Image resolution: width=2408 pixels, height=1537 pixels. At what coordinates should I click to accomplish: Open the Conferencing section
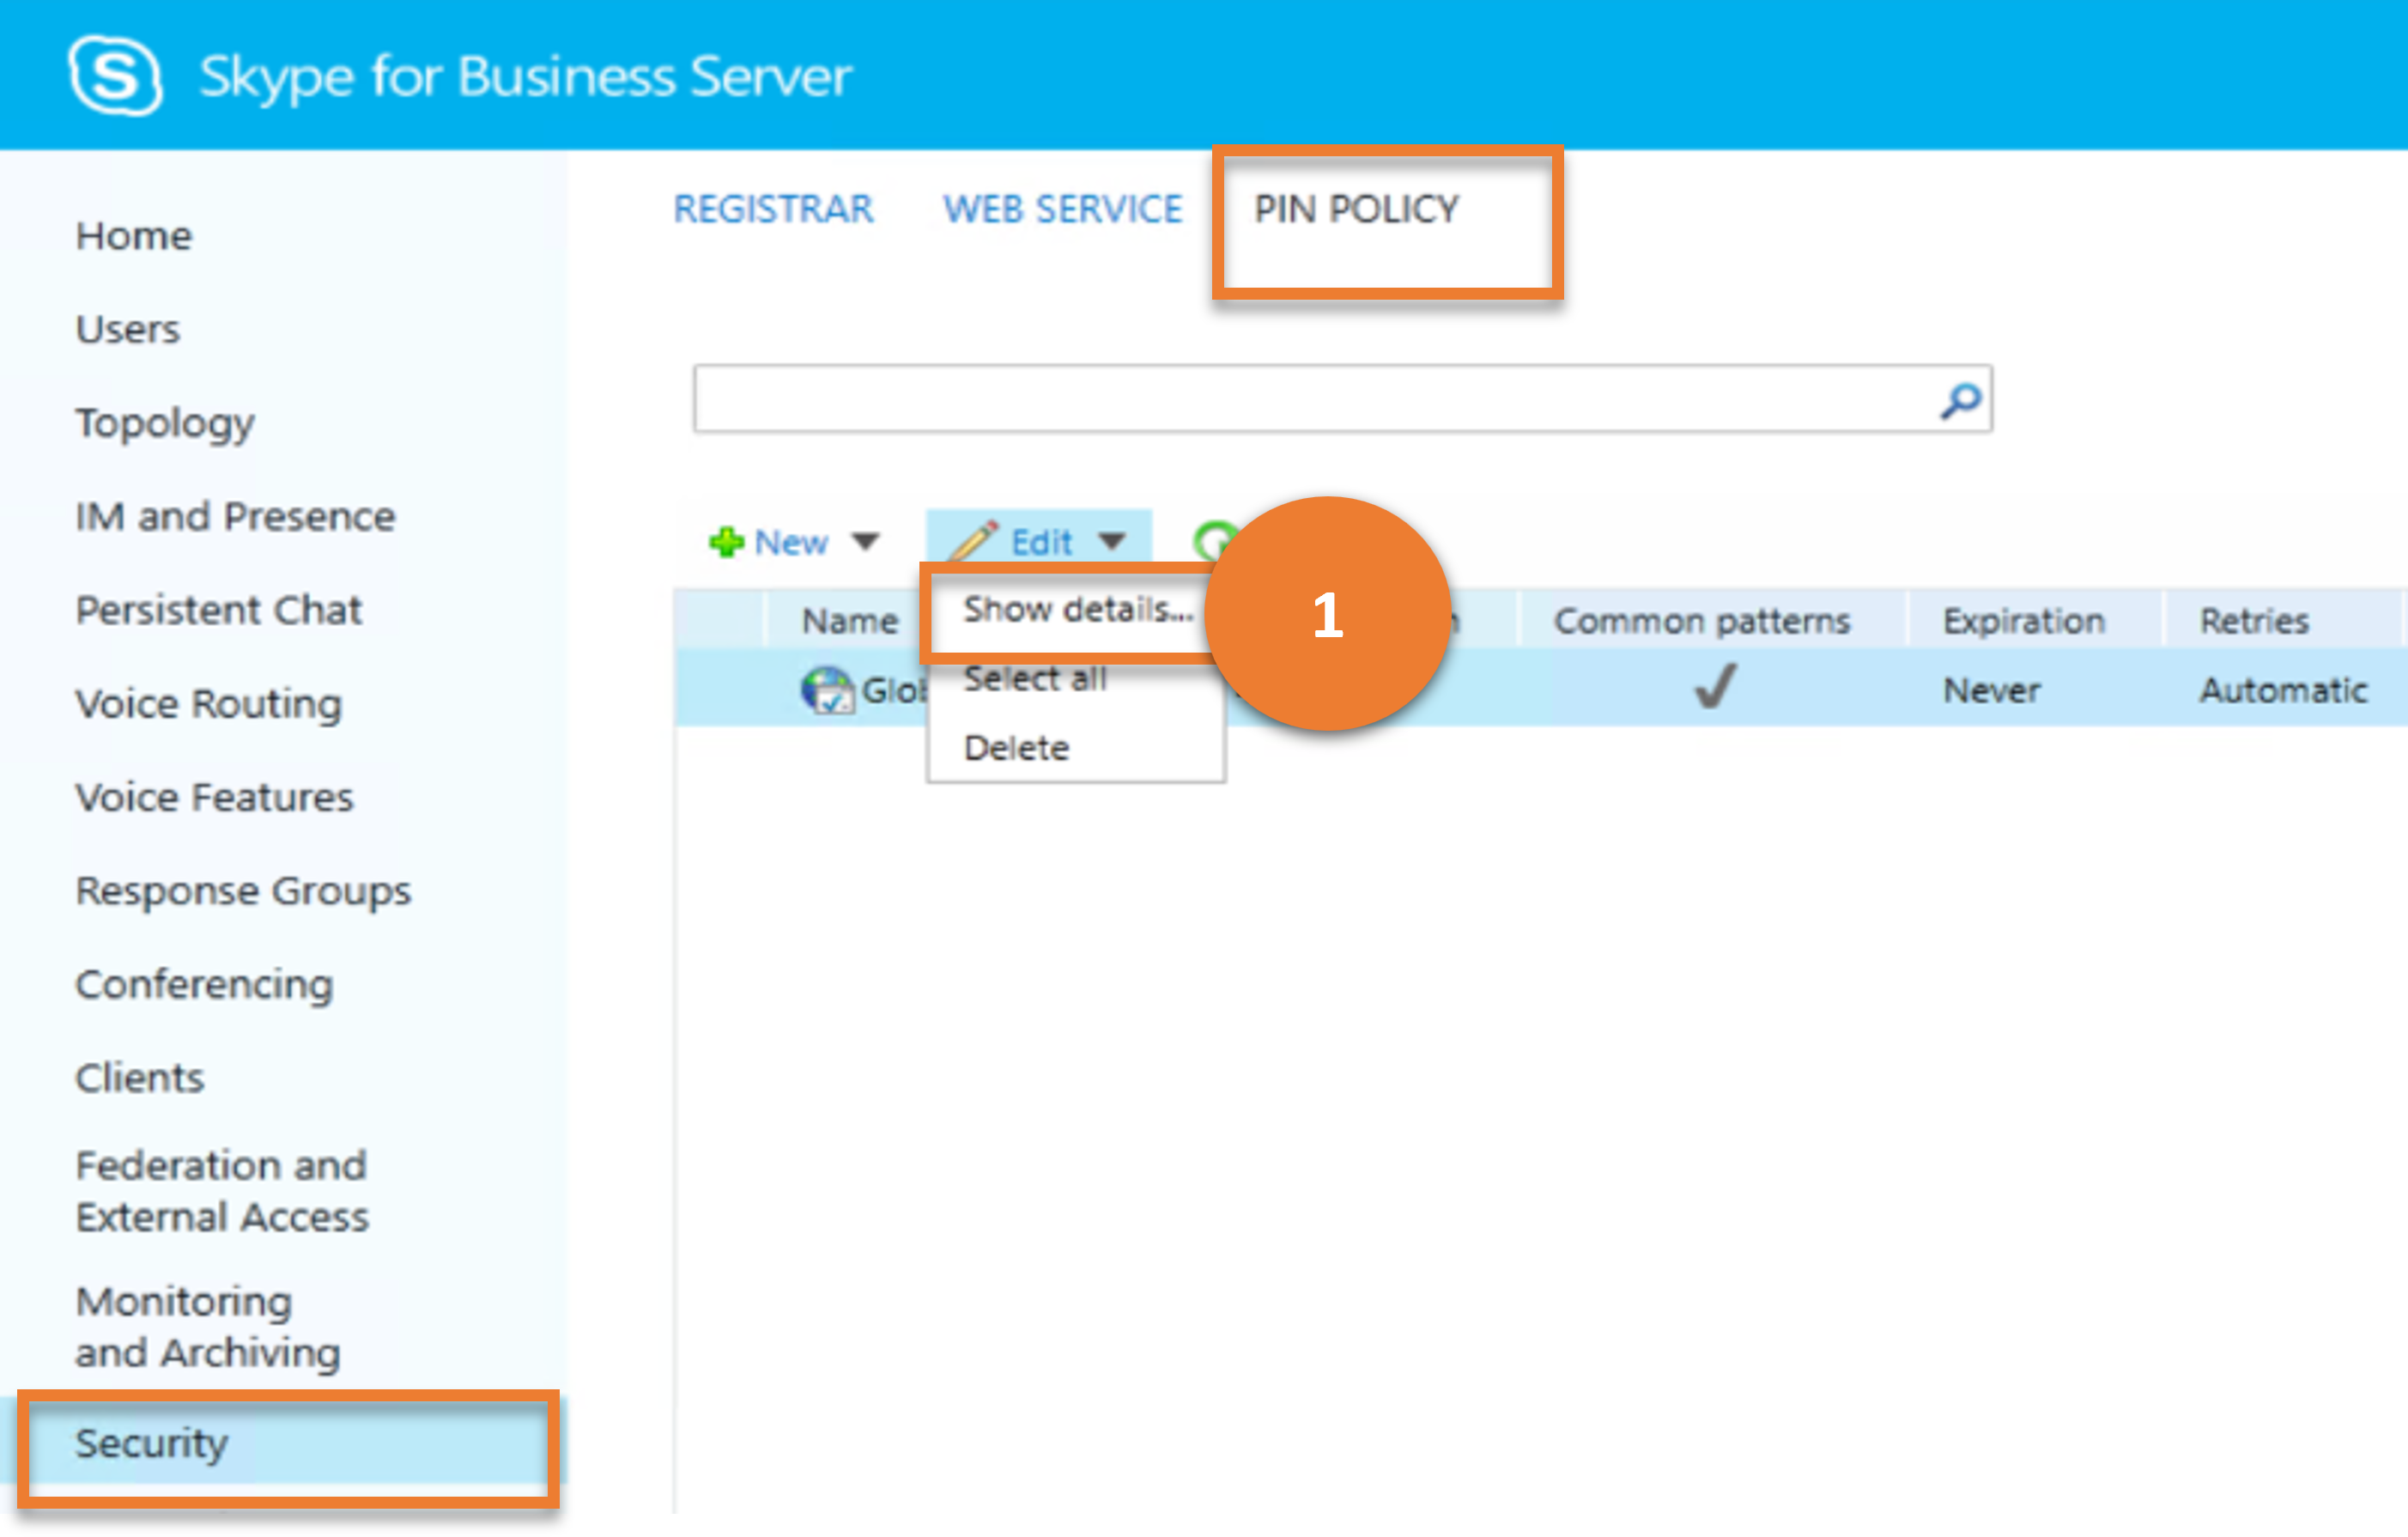coord(204,985)
